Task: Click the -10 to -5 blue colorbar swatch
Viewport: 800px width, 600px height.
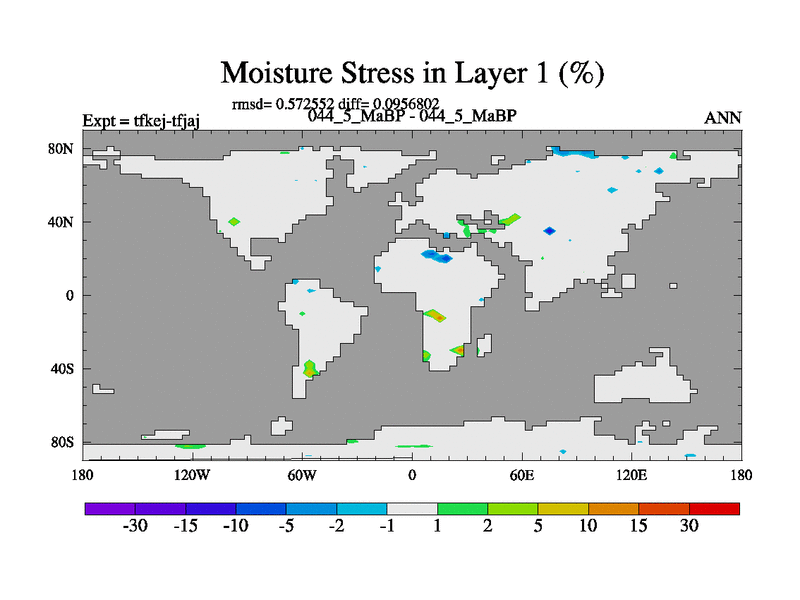Action: (x=261, y=509)
